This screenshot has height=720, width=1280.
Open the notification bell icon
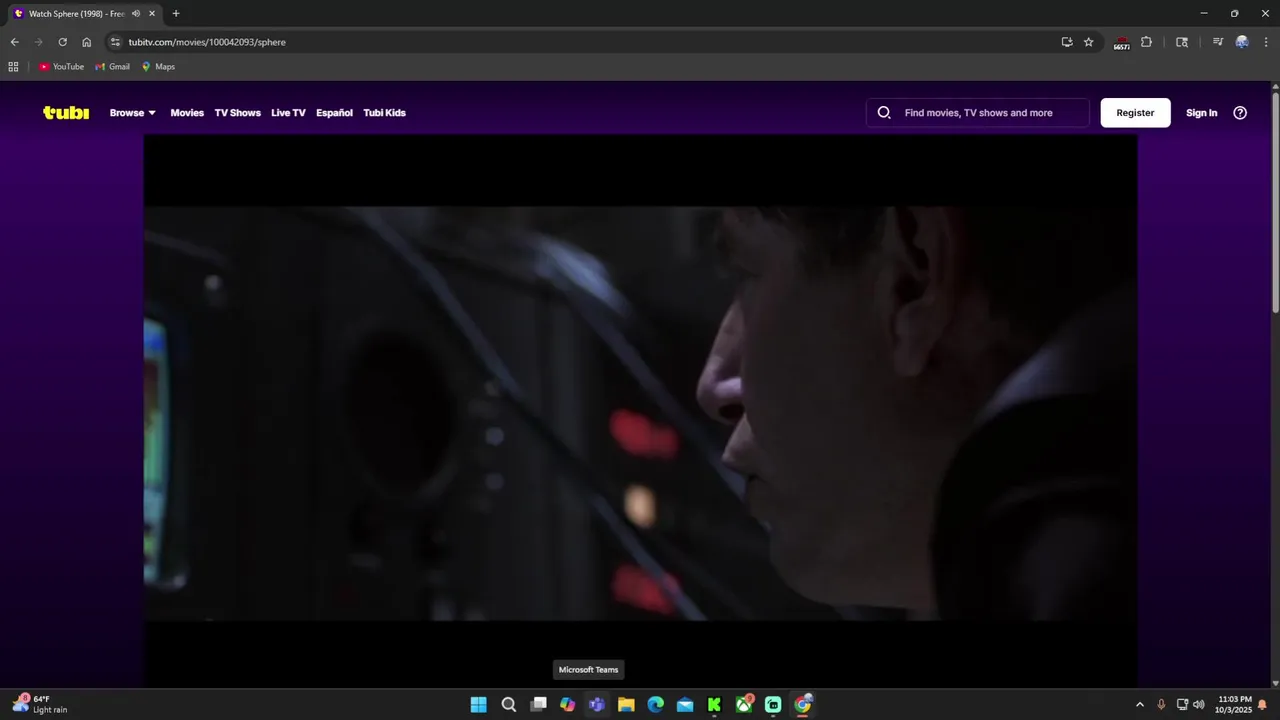coord(1262,705)
